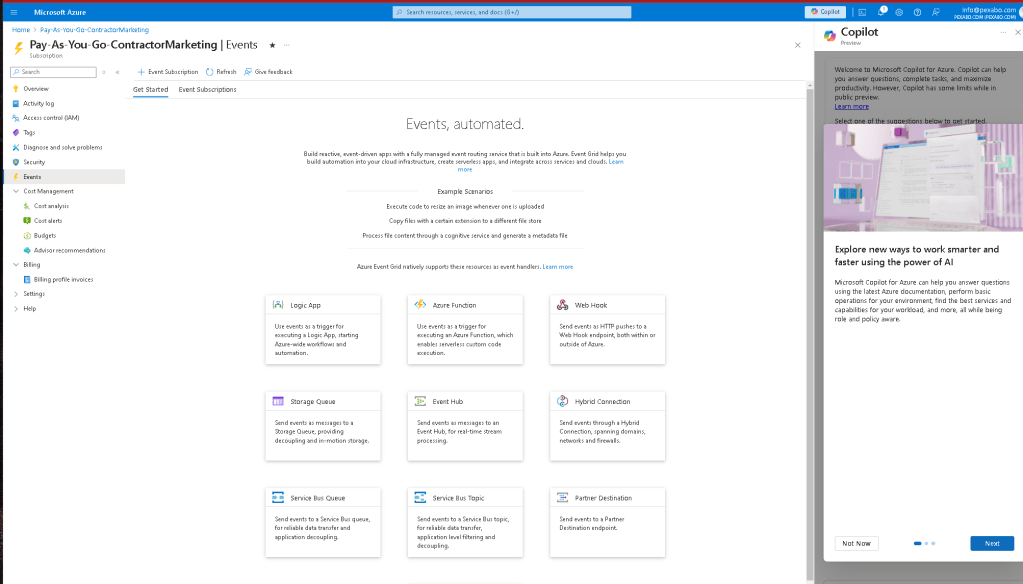Select the Get Started tab
The height and width of the screenshot is (584, 1023).
[151, 89]
